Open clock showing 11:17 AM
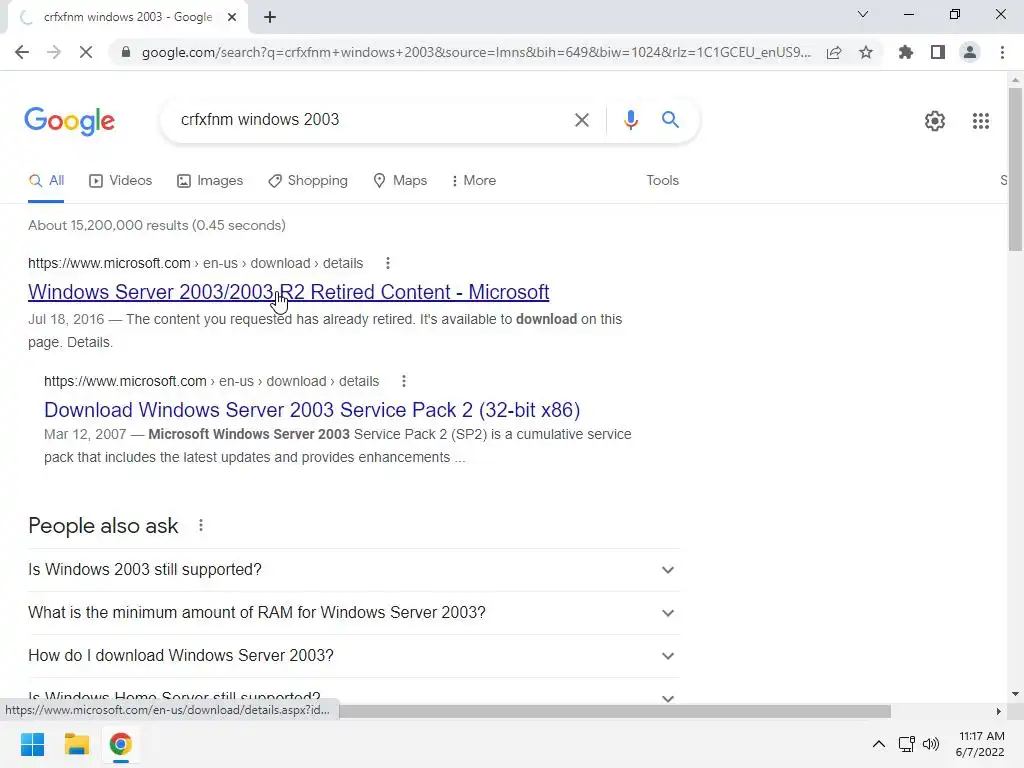Image resolution: width=1024 pixels, height=768 pixels. point(980,744)
